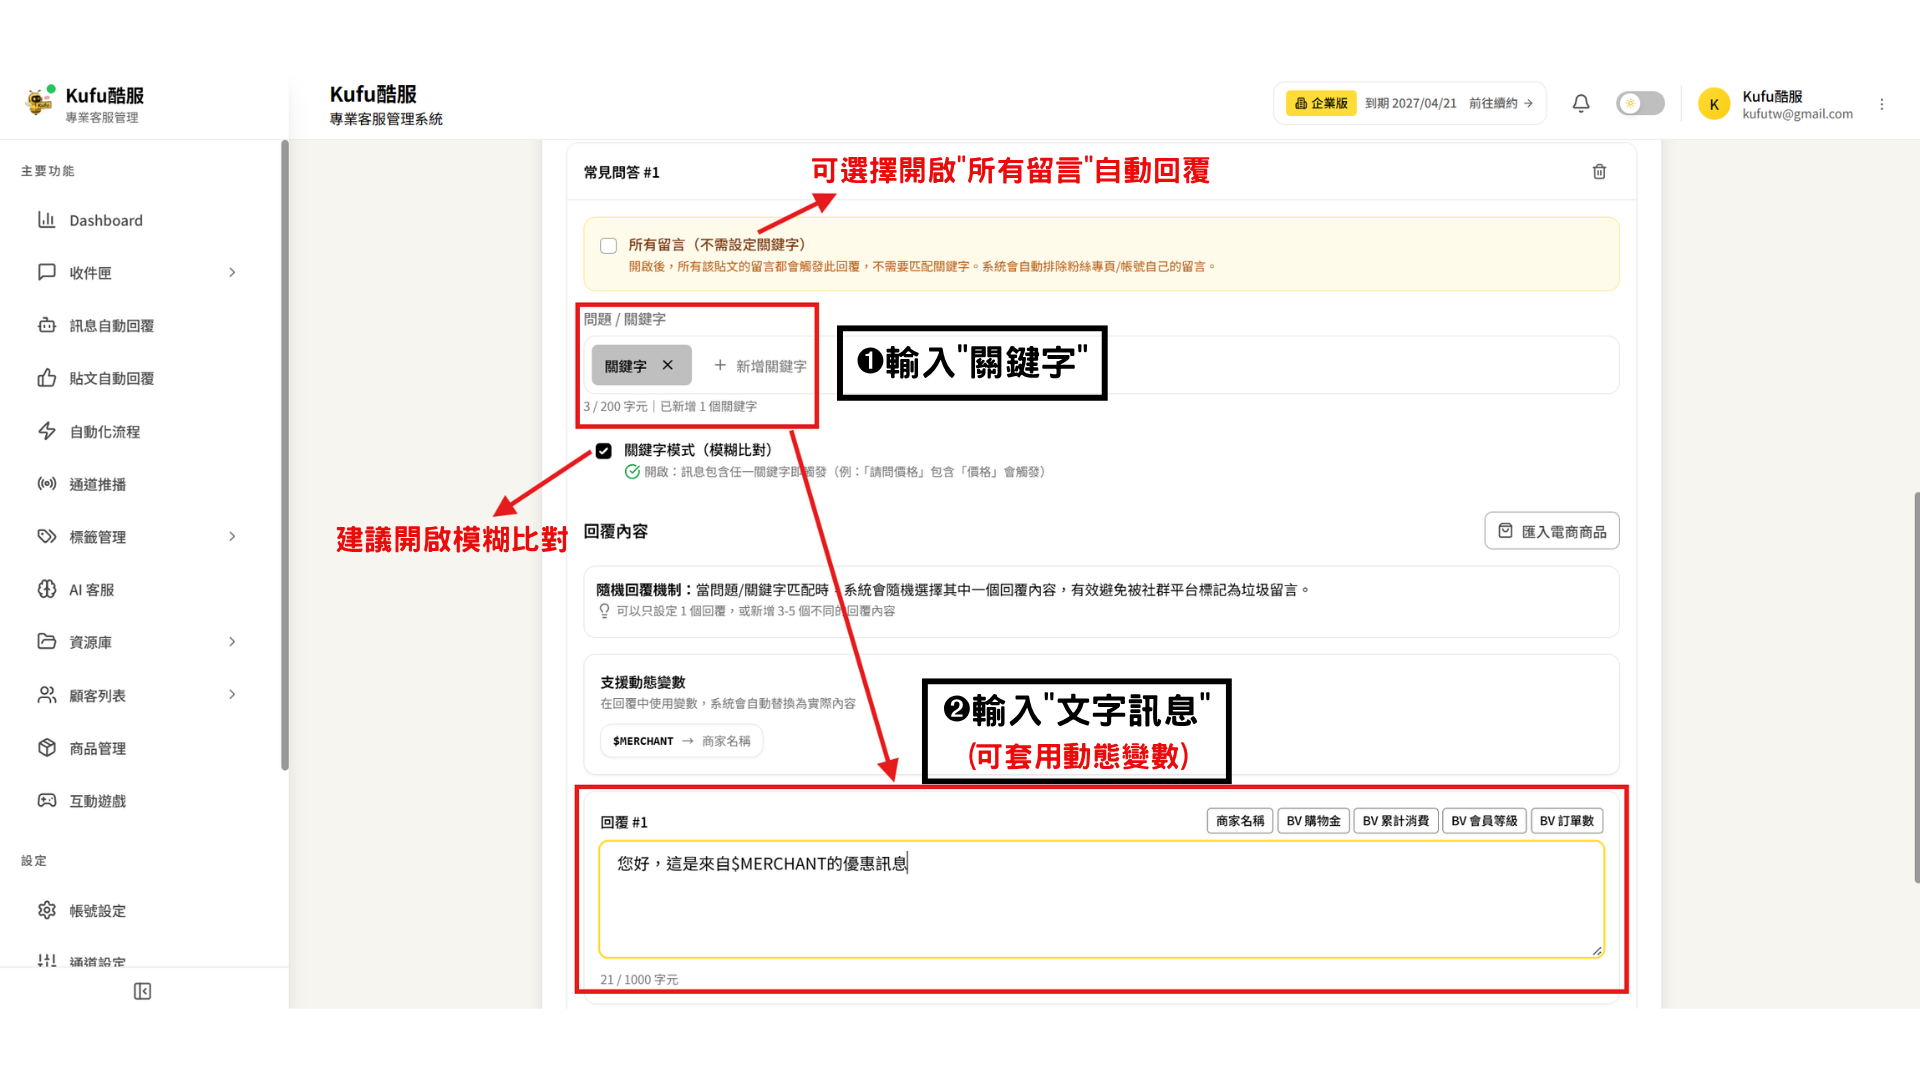Viewport: 1920px width, 1080px height.
Task: Remove the 關鍵字 tag with X
Action: tap(667, 365)
